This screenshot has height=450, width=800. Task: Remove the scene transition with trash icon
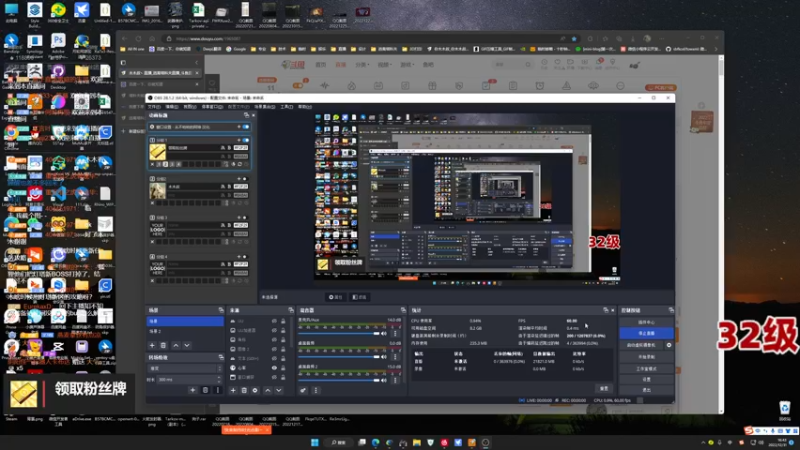[x=205, y=390]
